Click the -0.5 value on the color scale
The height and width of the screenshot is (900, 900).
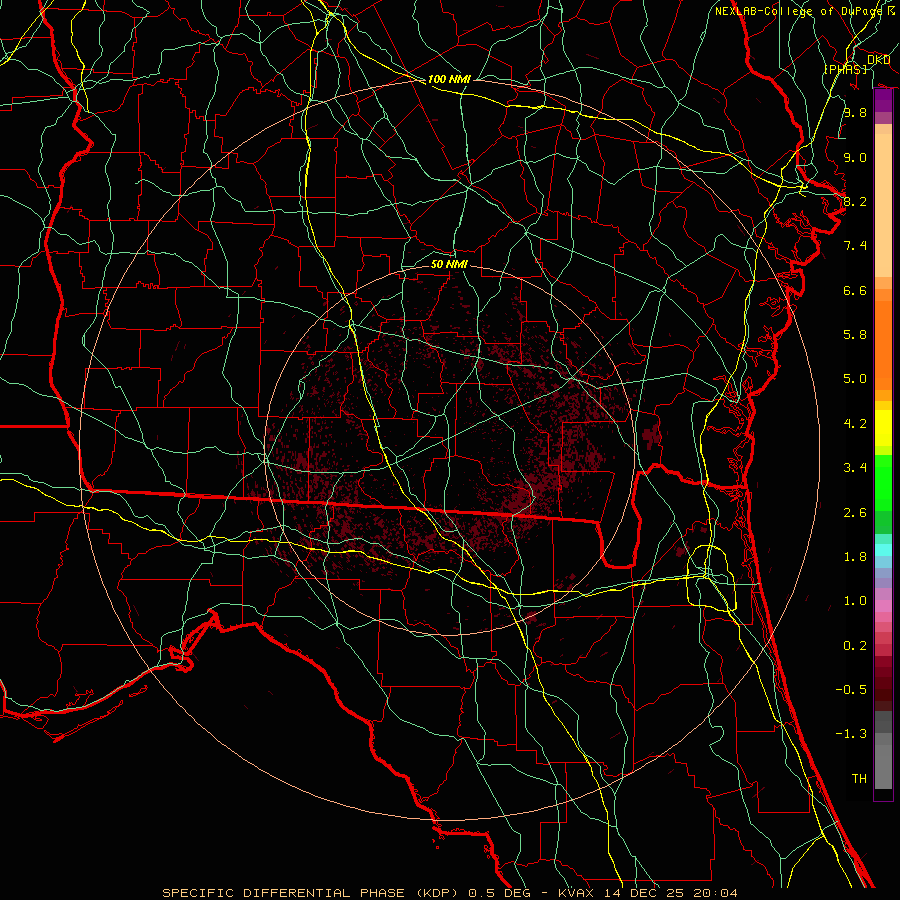(x=851, y=690)
